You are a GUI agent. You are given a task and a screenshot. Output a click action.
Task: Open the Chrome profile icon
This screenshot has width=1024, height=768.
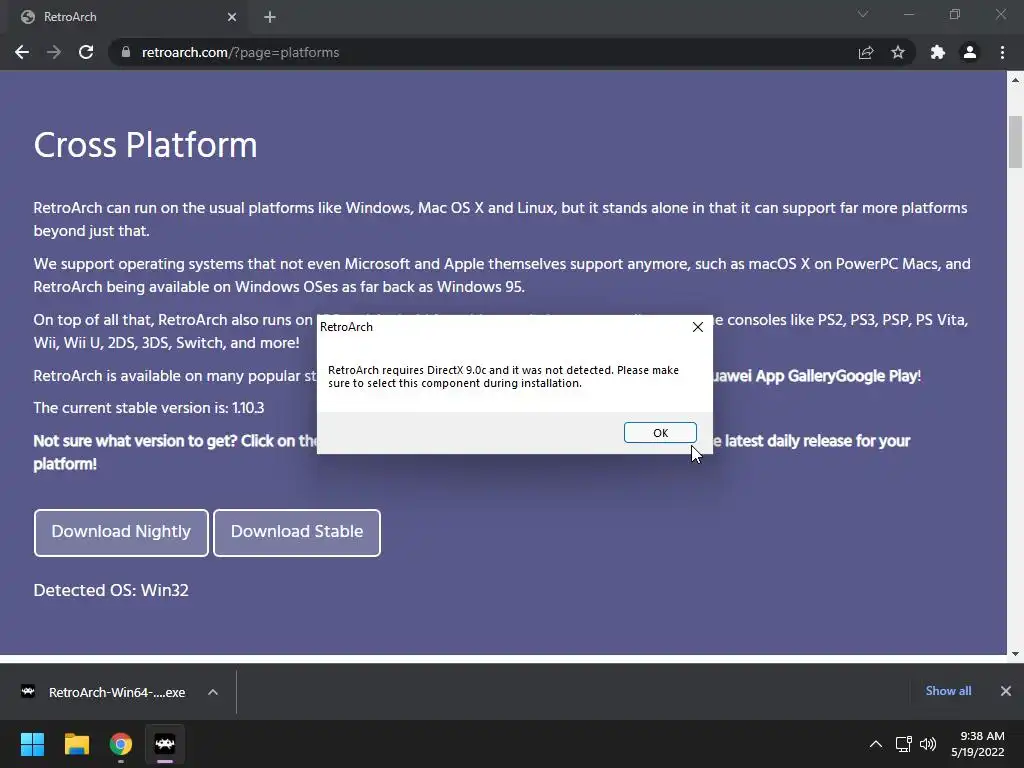970,52
